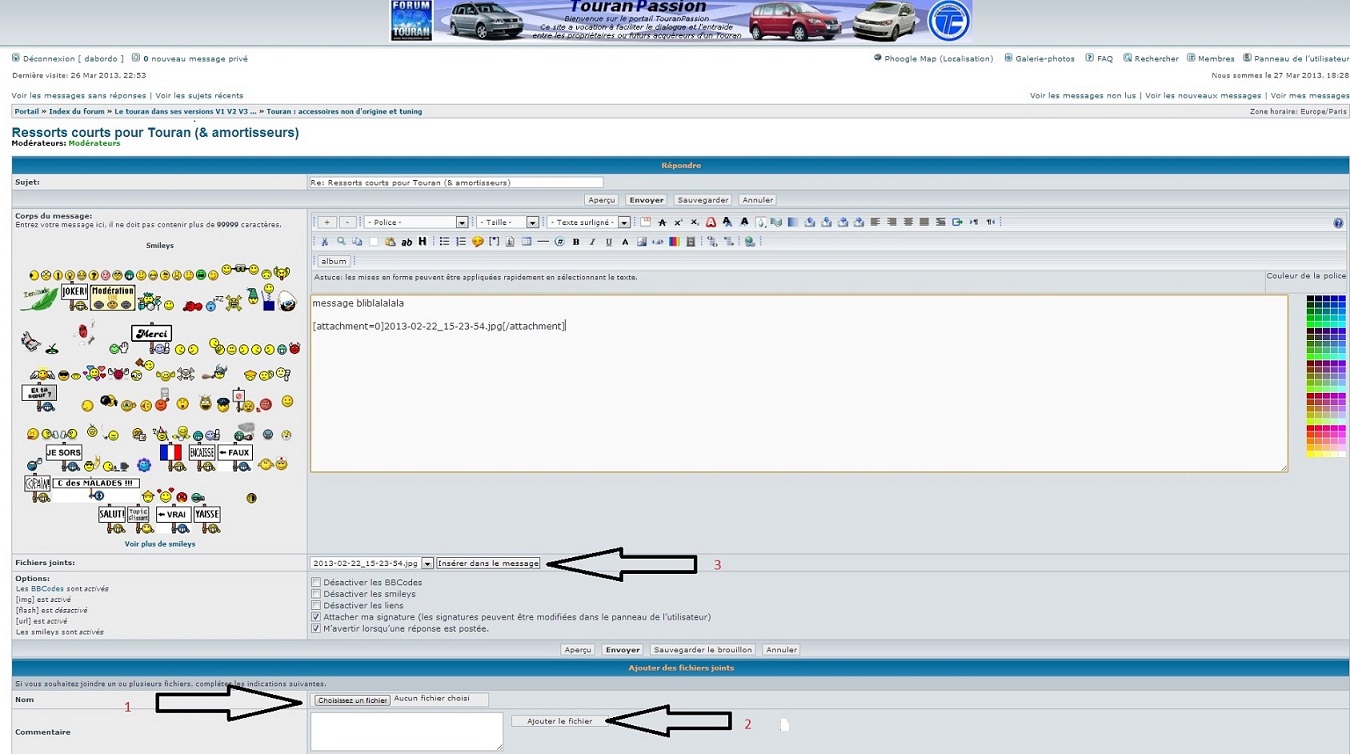Insert the JOKER sign smiley
Image resolution: width=1350 pixels, height=754 pixels.
(75, 292)
